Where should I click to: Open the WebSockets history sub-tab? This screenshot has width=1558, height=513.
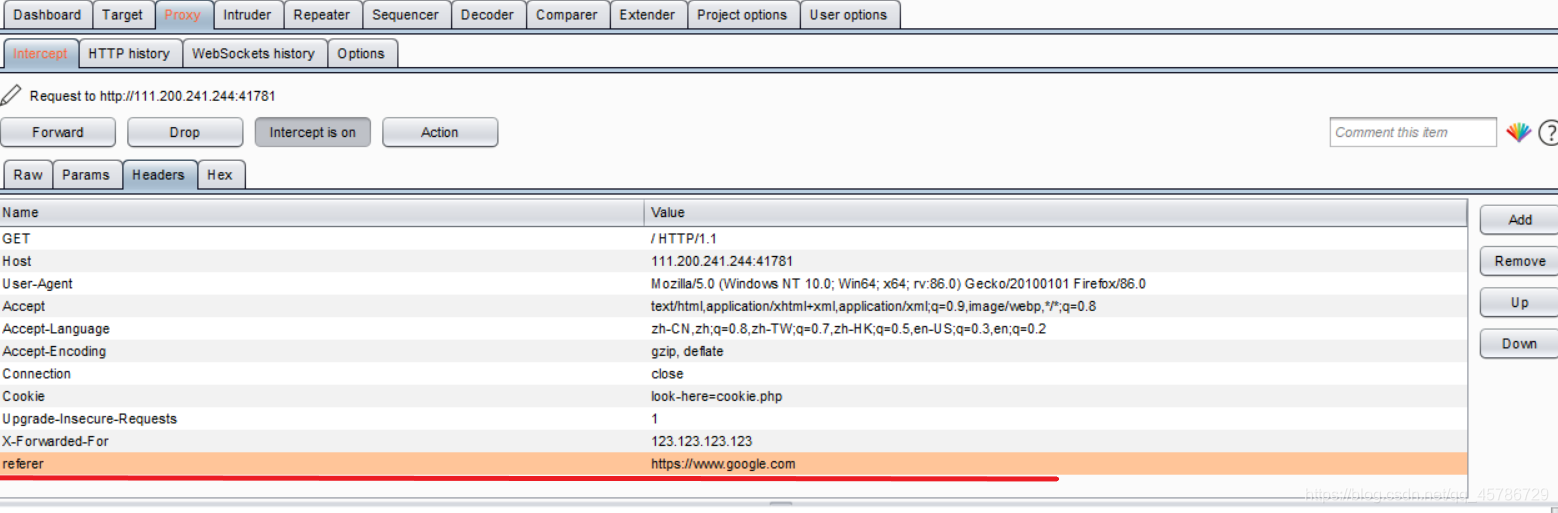[253, 54]
